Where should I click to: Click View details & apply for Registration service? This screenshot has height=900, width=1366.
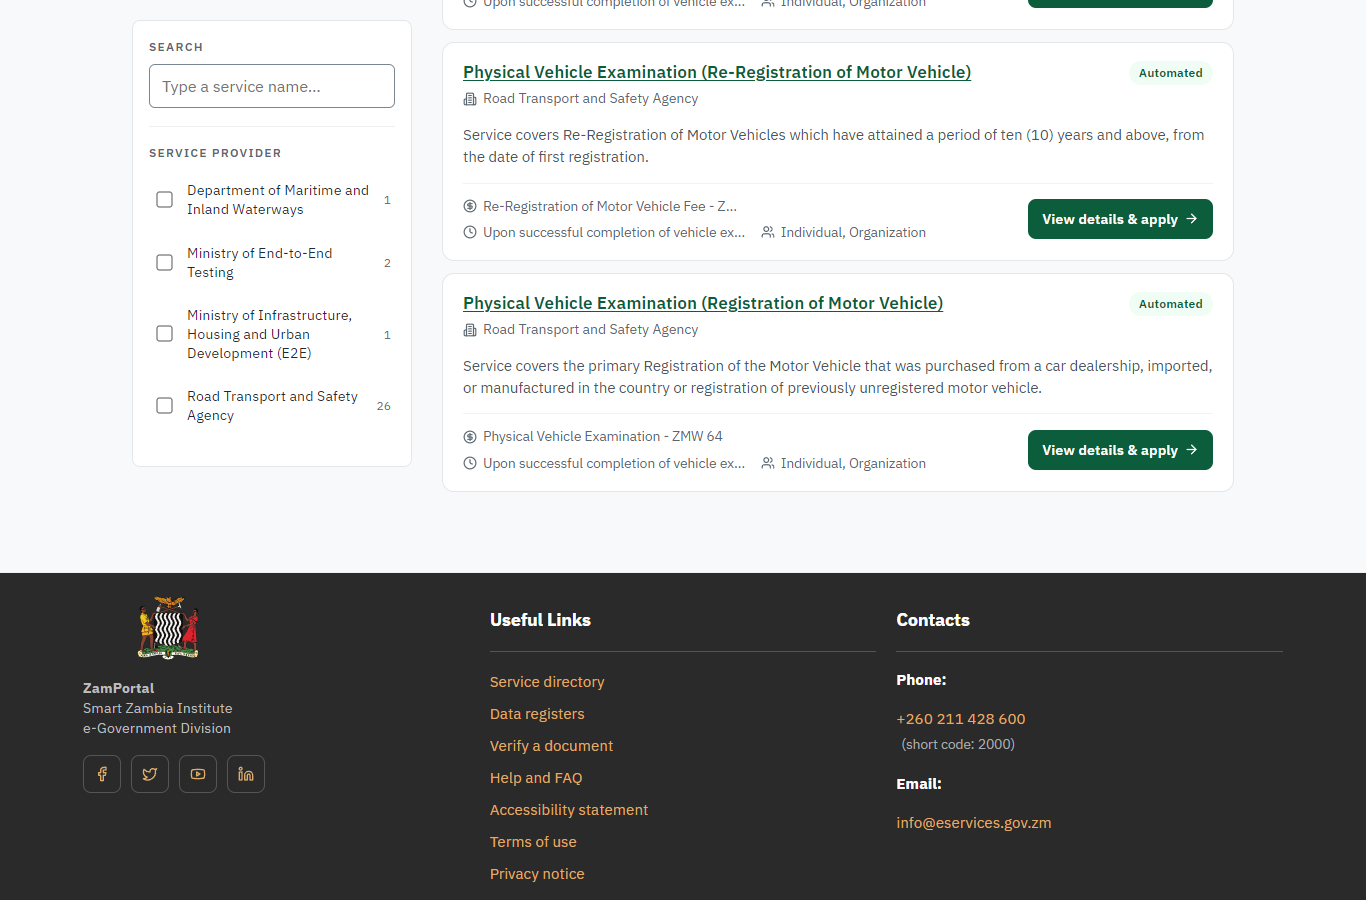[1120, 450]
